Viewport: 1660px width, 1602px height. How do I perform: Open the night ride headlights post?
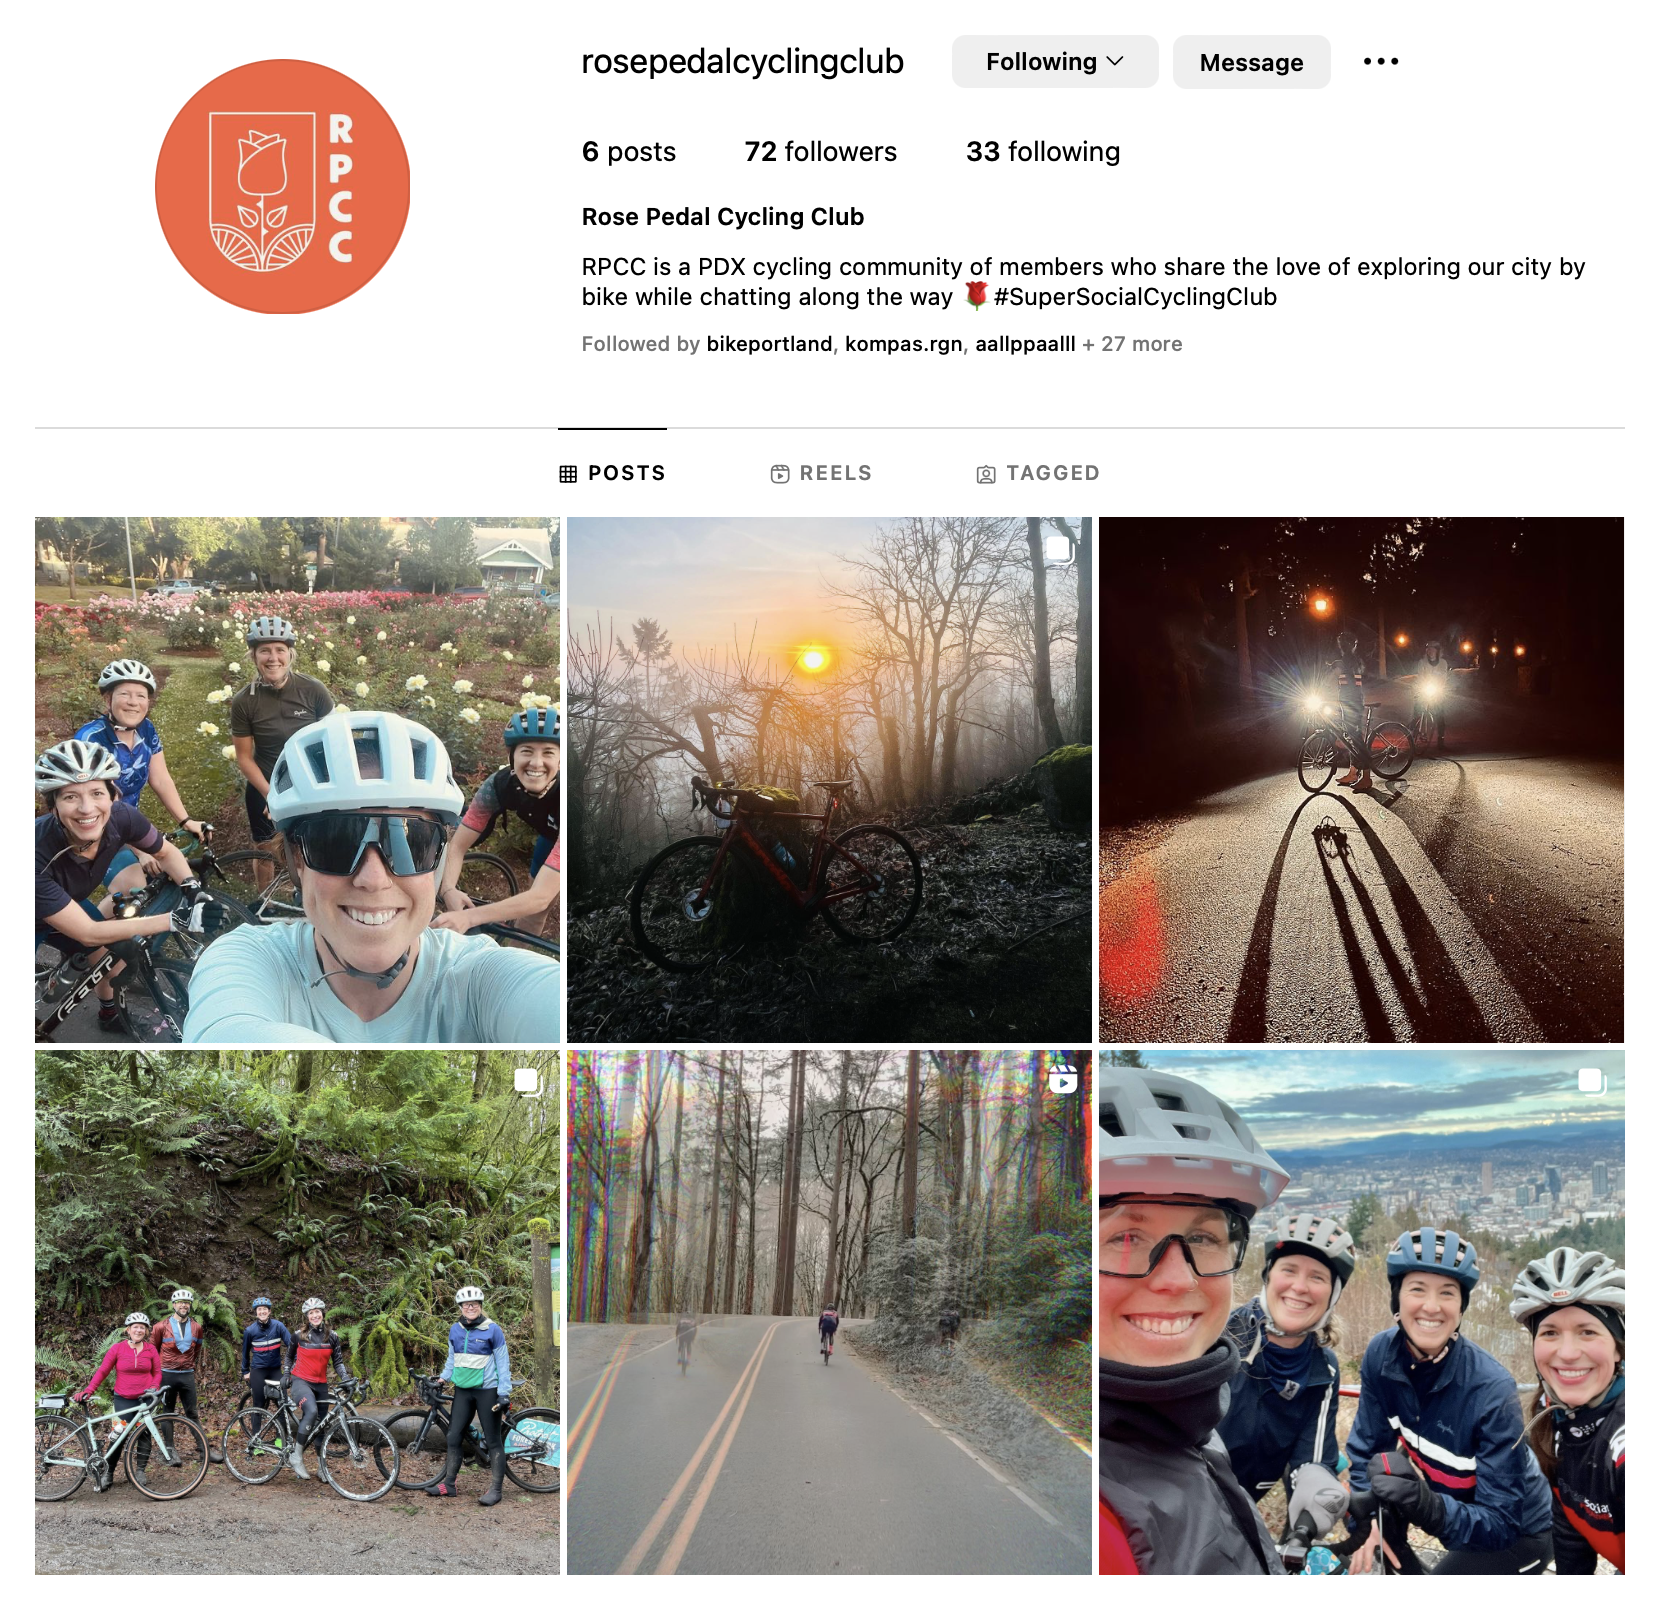pos(1361,780)
